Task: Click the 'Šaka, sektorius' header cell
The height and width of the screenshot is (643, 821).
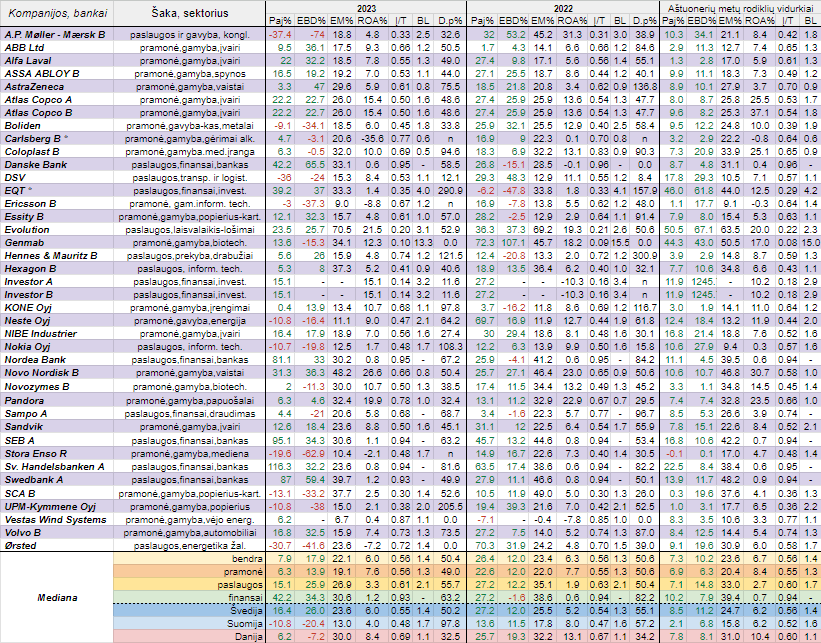Action: pyautogui.click(x=190, y=14)
